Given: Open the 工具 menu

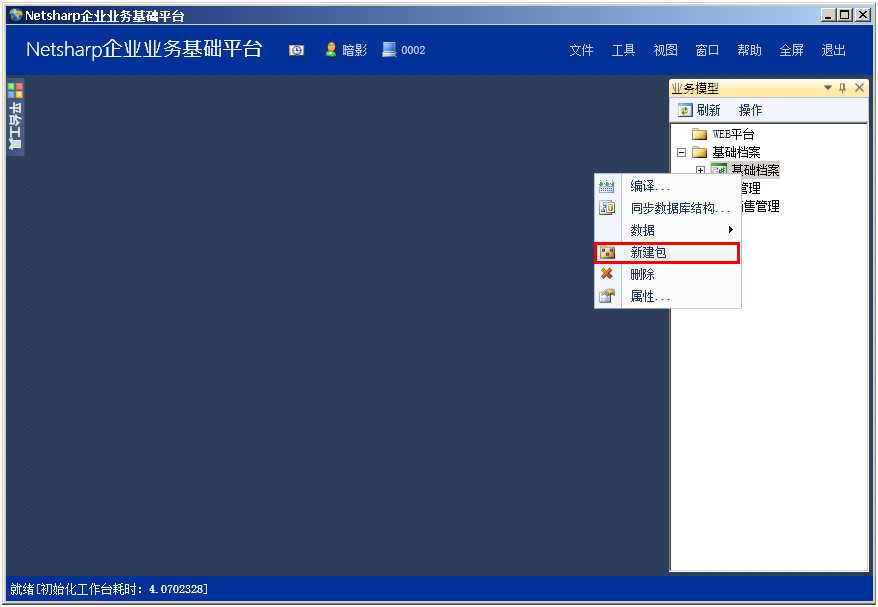Looking at the screenshot, I should pyautogui.click(x=623, y=50).
